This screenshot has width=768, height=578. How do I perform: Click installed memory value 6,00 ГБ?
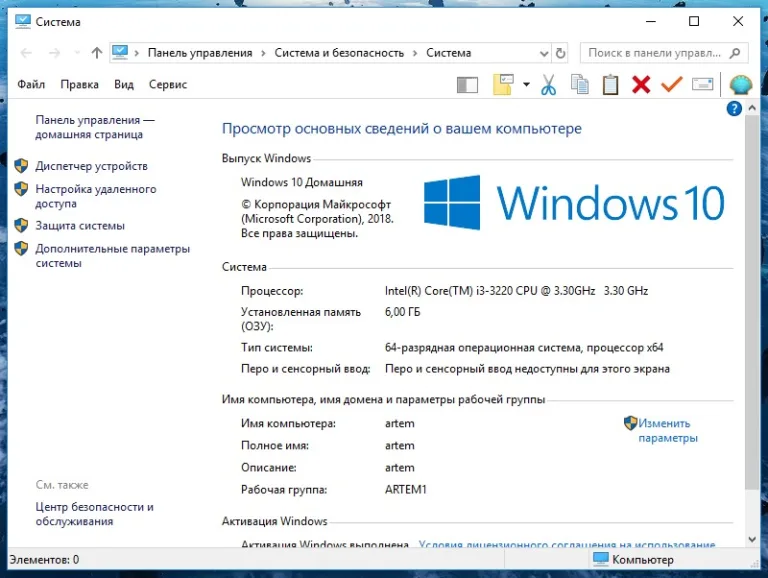tap(402, 312)
